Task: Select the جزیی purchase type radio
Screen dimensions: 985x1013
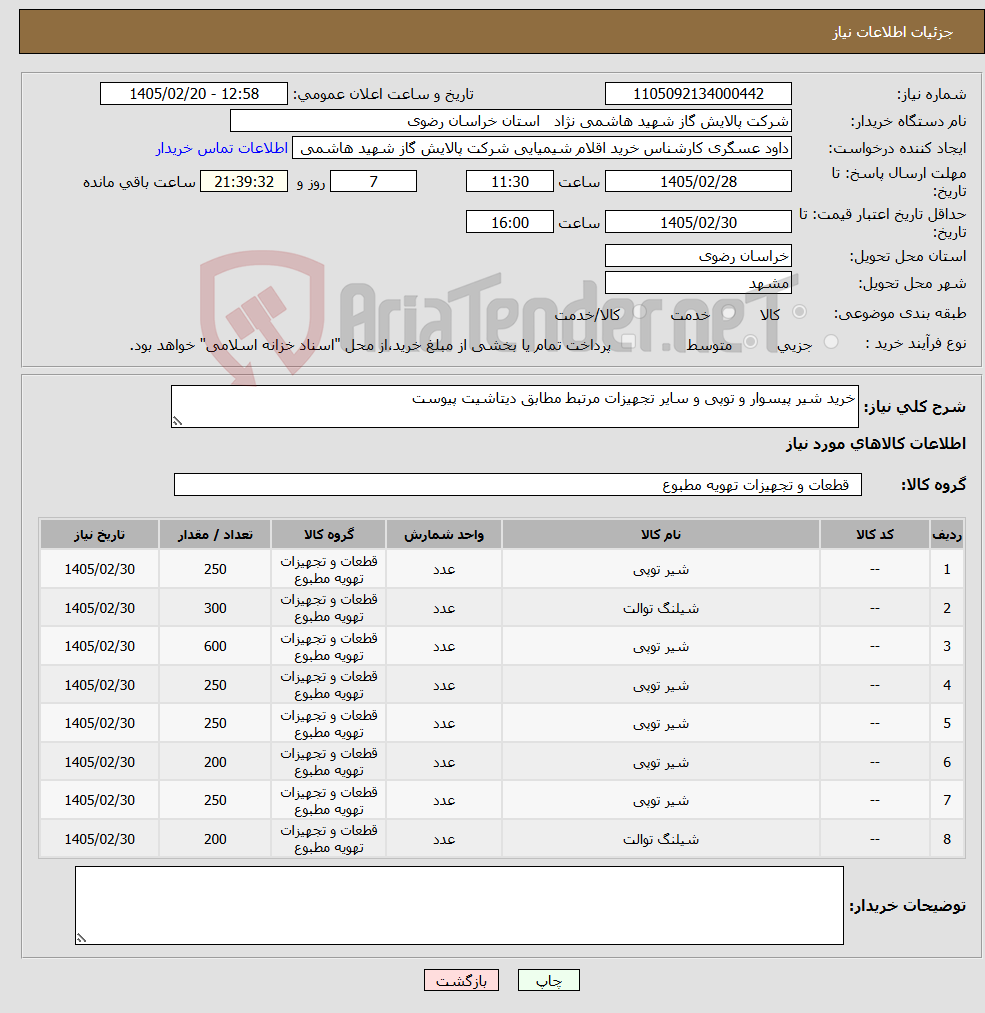Action: click(831, 341)
